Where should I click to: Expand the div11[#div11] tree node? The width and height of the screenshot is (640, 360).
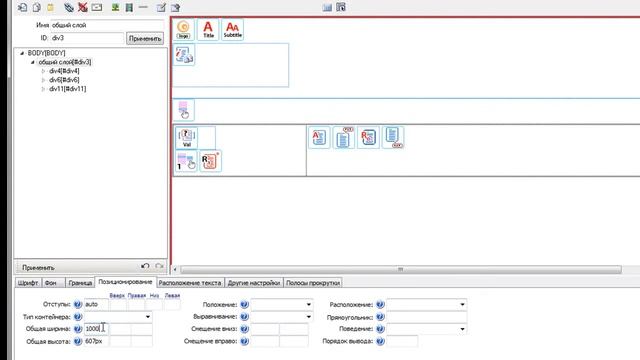tap(43, 89)
